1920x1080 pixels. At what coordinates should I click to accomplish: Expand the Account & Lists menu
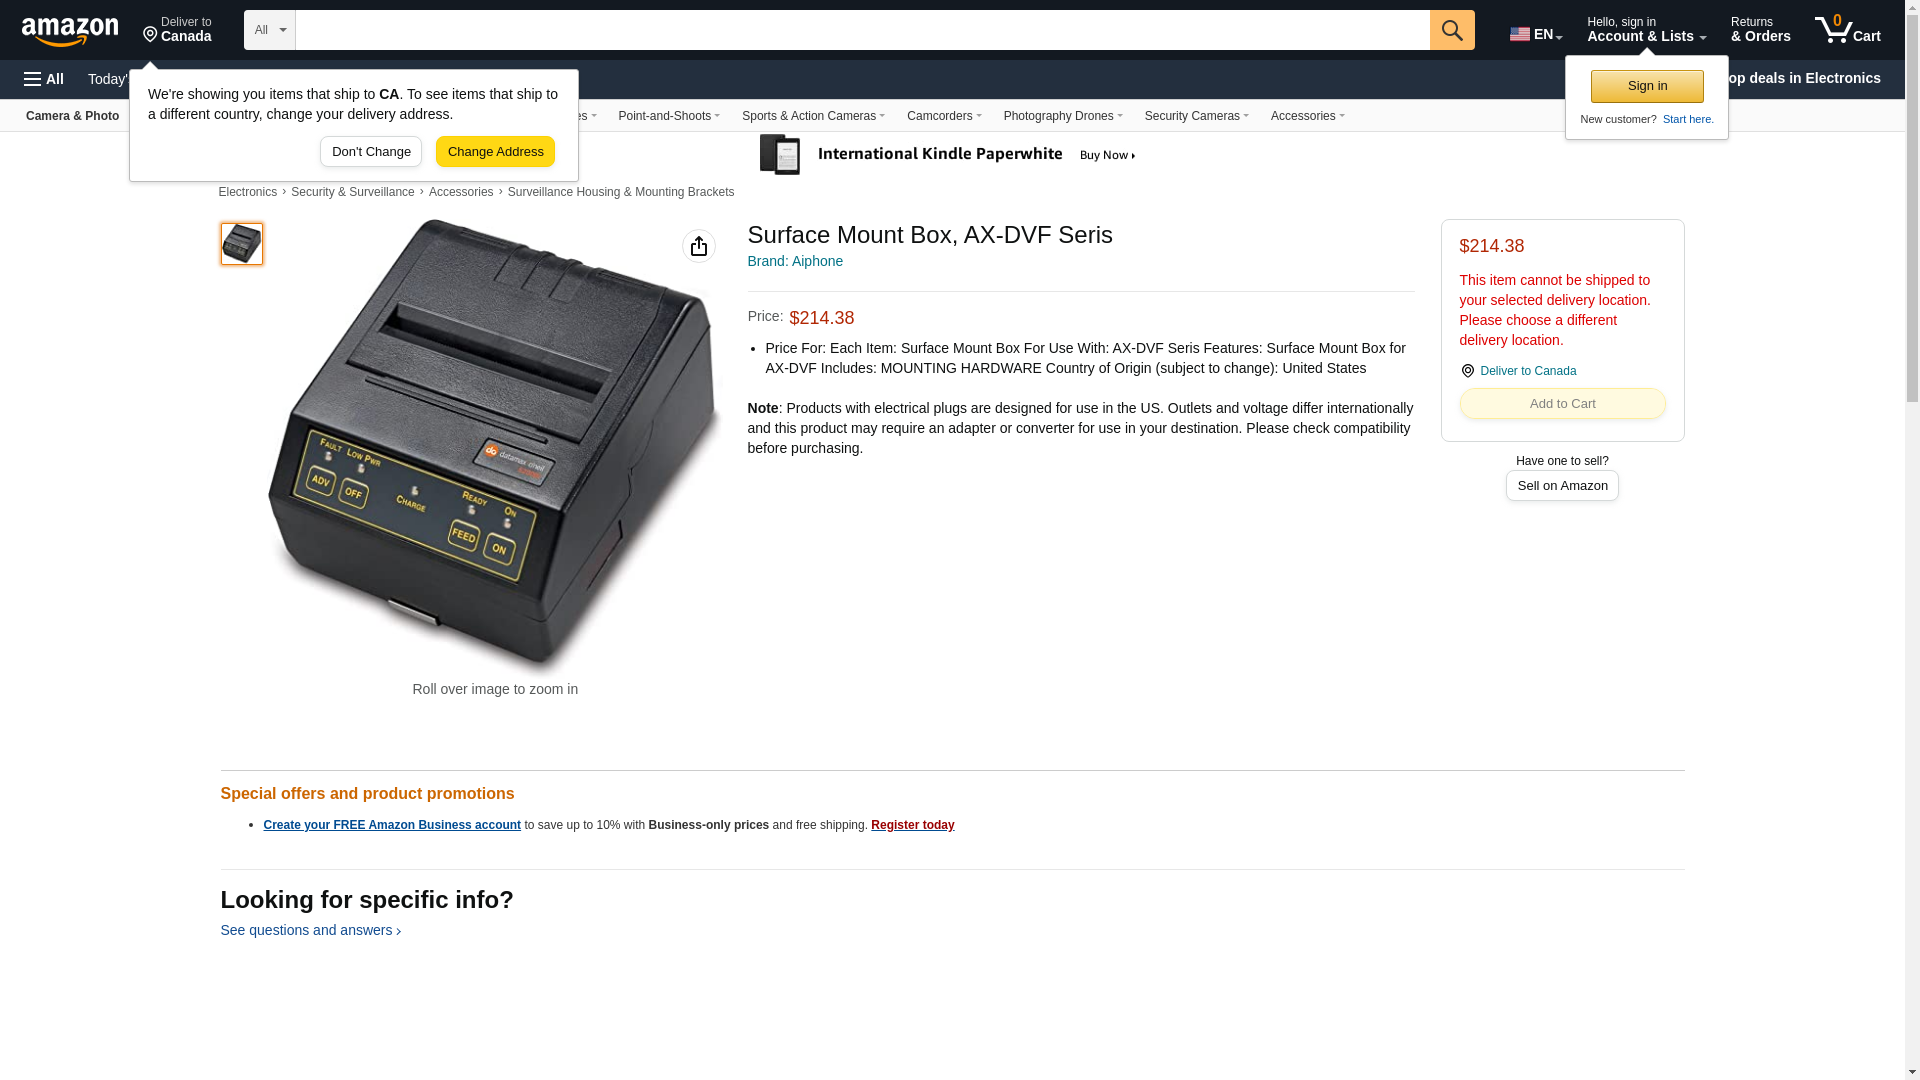point(1646,30)
